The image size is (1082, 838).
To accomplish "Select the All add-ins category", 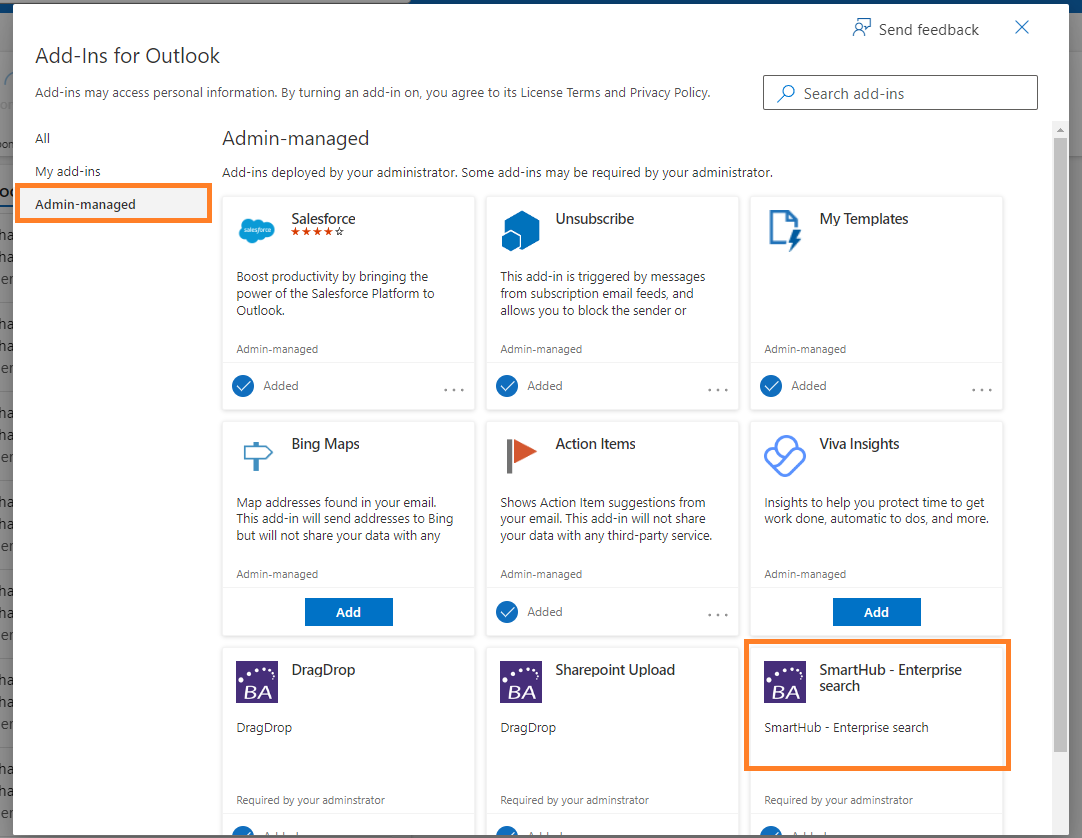I will (x=43, y=138).
